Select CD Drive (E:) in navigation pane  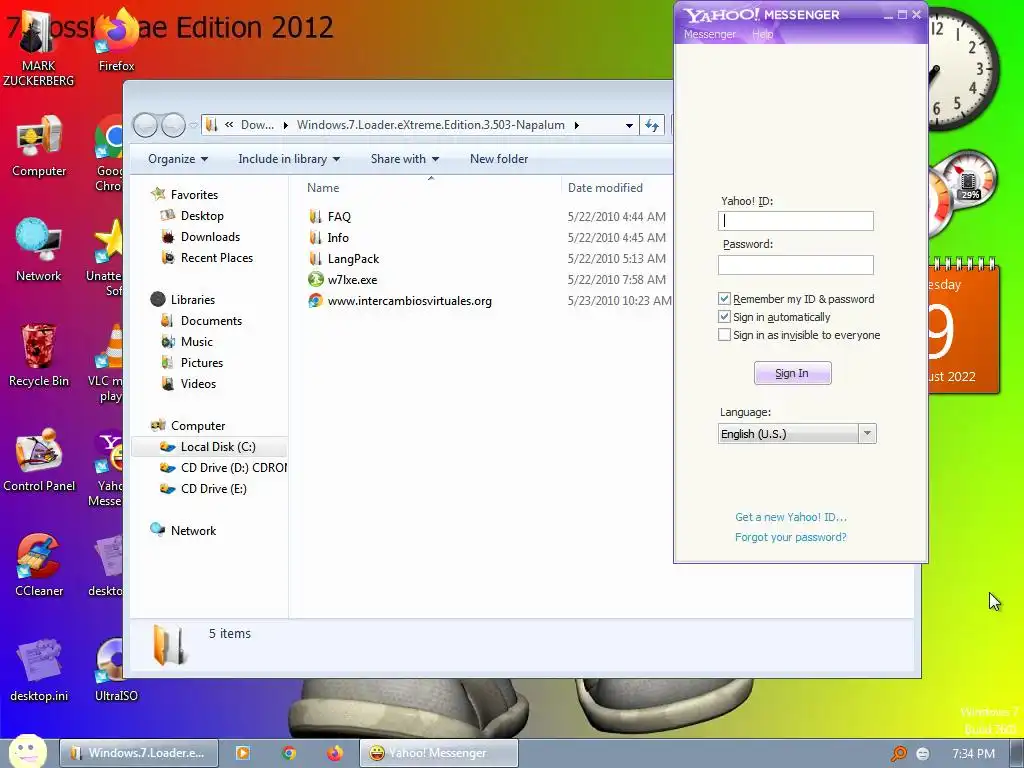(213, 488)
